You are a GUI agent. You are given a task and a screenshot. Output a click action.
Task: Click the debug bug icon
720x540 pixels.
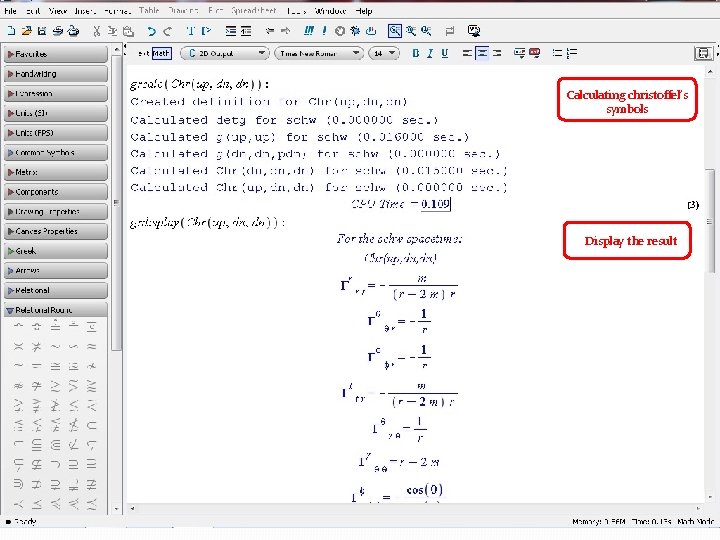point(355,31)
